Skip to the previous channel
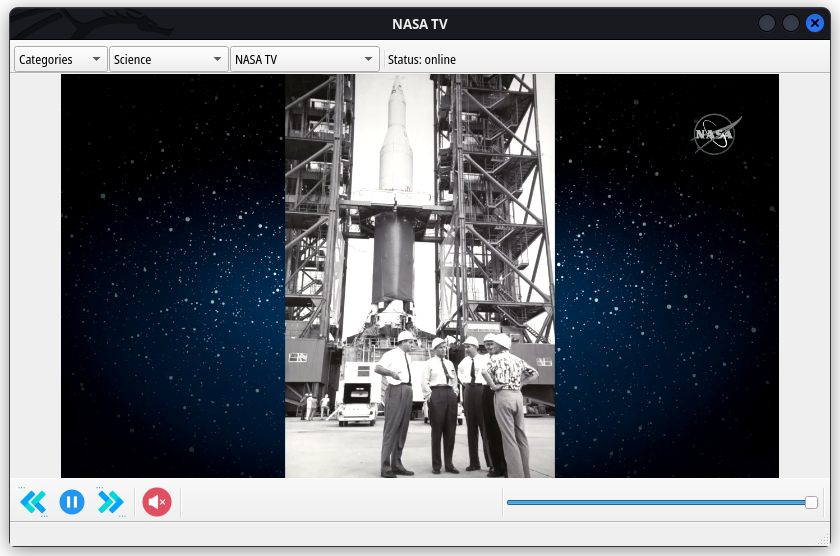This screenshot has height=556, width=840. (x=33, y=502)
